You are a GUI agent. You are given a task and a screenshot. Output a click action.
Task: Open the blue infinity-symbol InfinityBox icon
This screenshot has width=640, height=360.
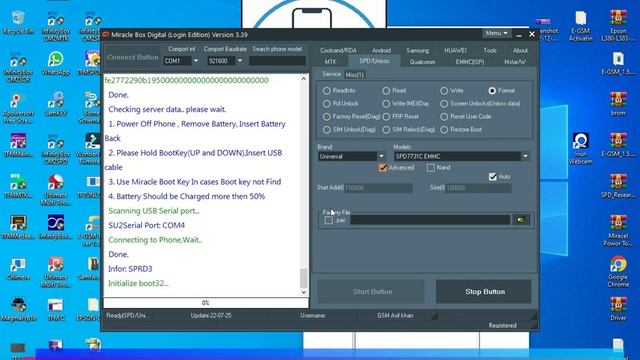(56, 227)
